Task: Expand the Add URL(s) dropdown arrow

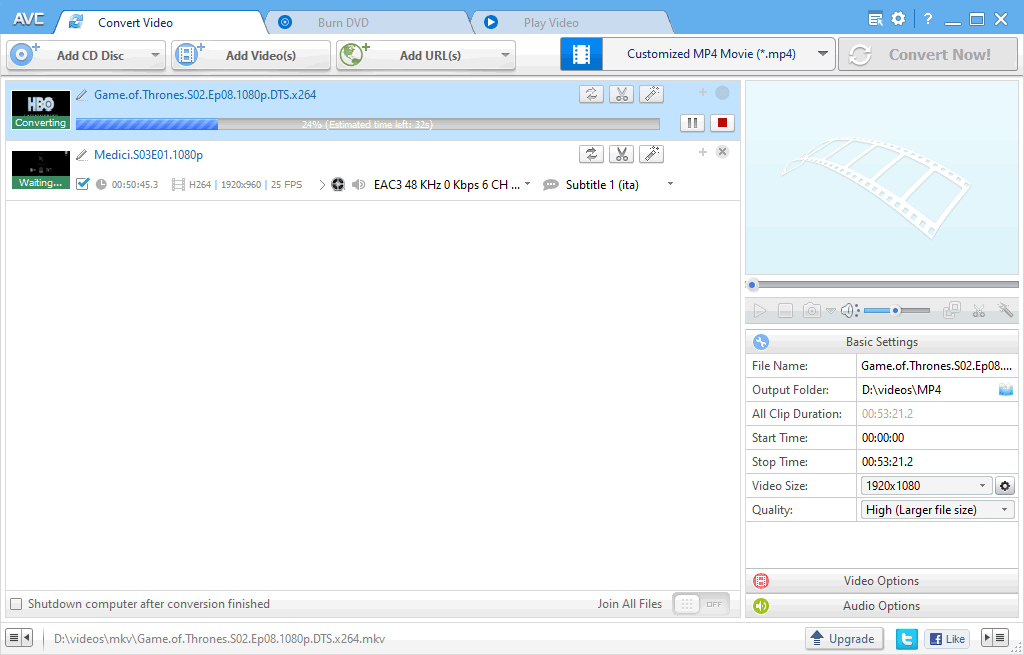Action: [x=505, y=56]
